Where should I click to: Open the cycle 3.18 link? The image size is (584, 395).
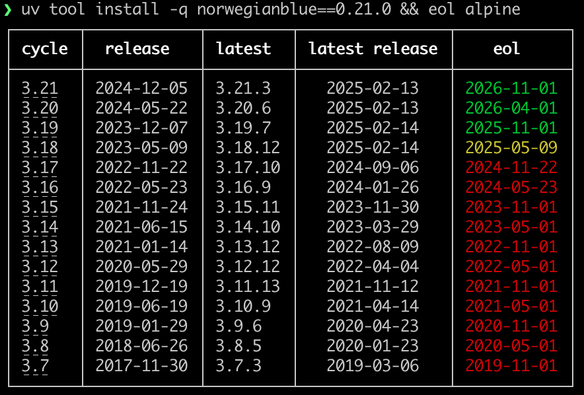[x=40, y=148]
